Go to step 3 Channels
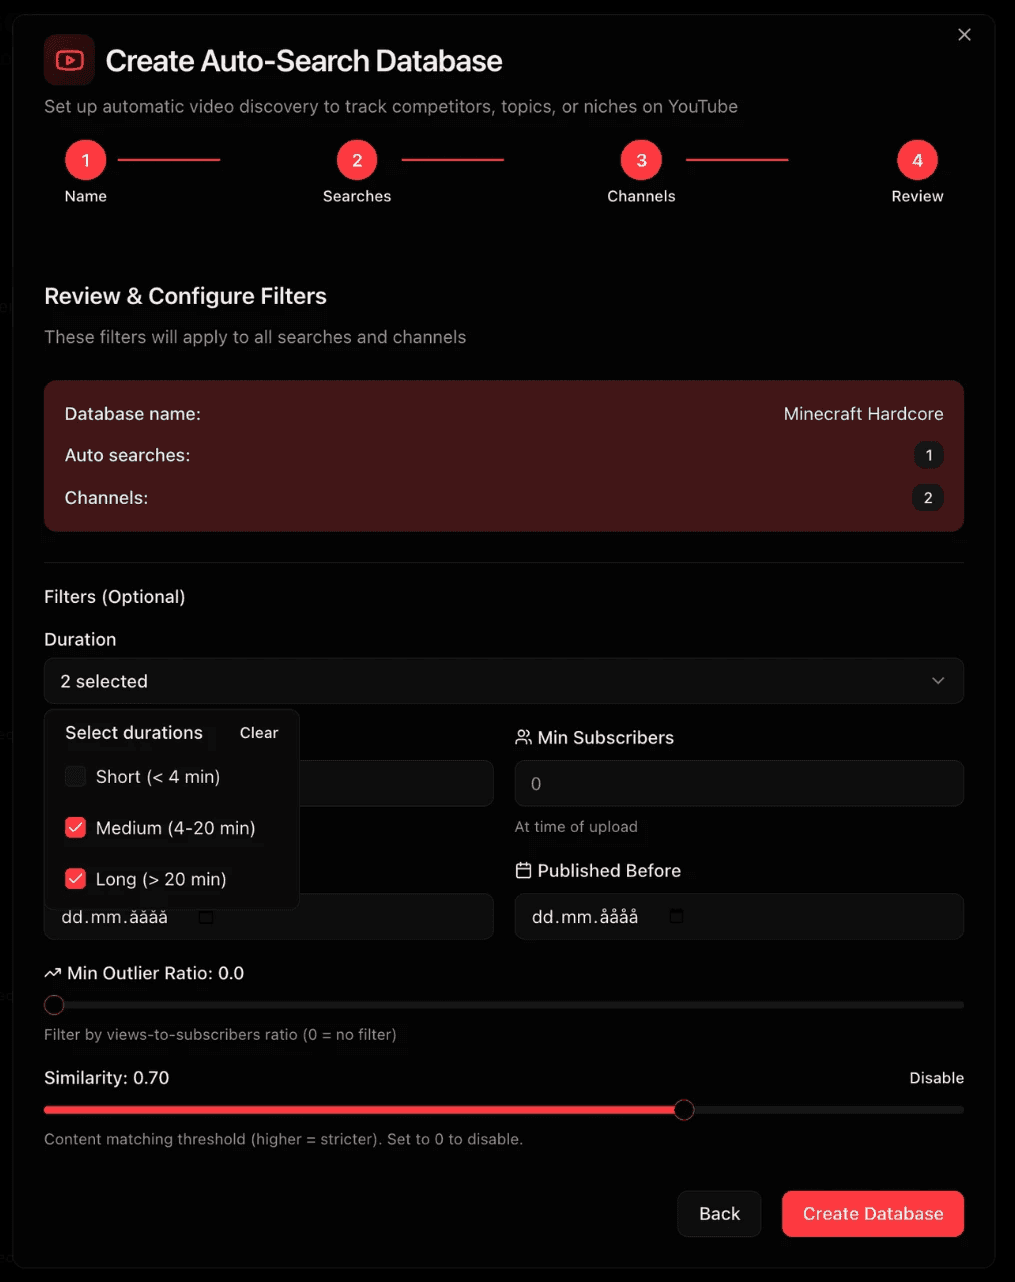Viewport: 1015px width, 1282px height. 641,160
